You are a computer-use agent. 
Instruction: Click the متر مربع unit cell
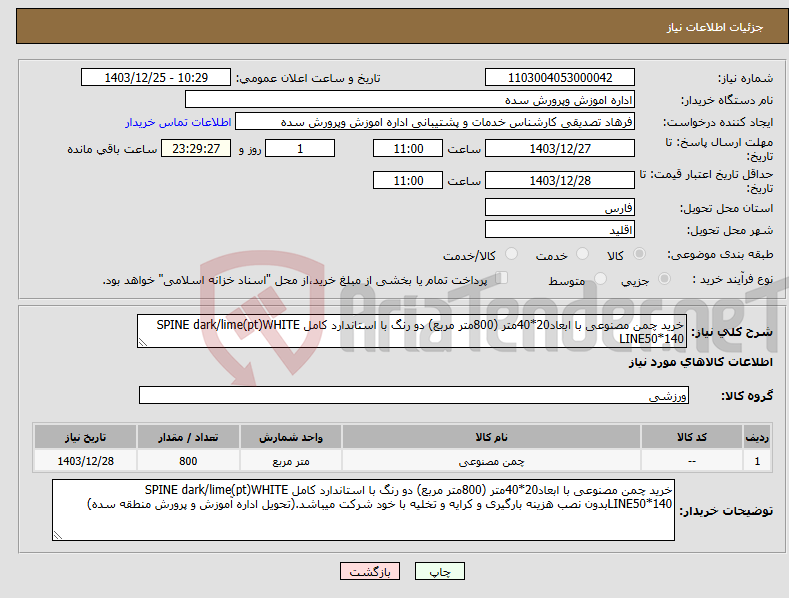pyautogui.click(x=291, y=461)
